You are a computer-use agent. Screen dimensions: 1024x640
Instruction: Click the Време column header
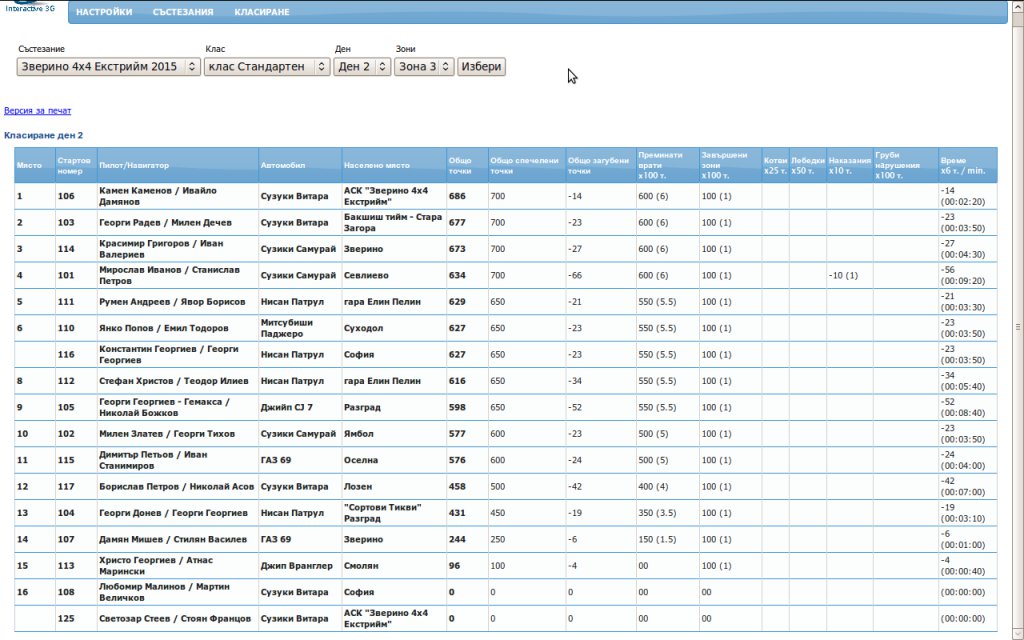pos(967,165)
